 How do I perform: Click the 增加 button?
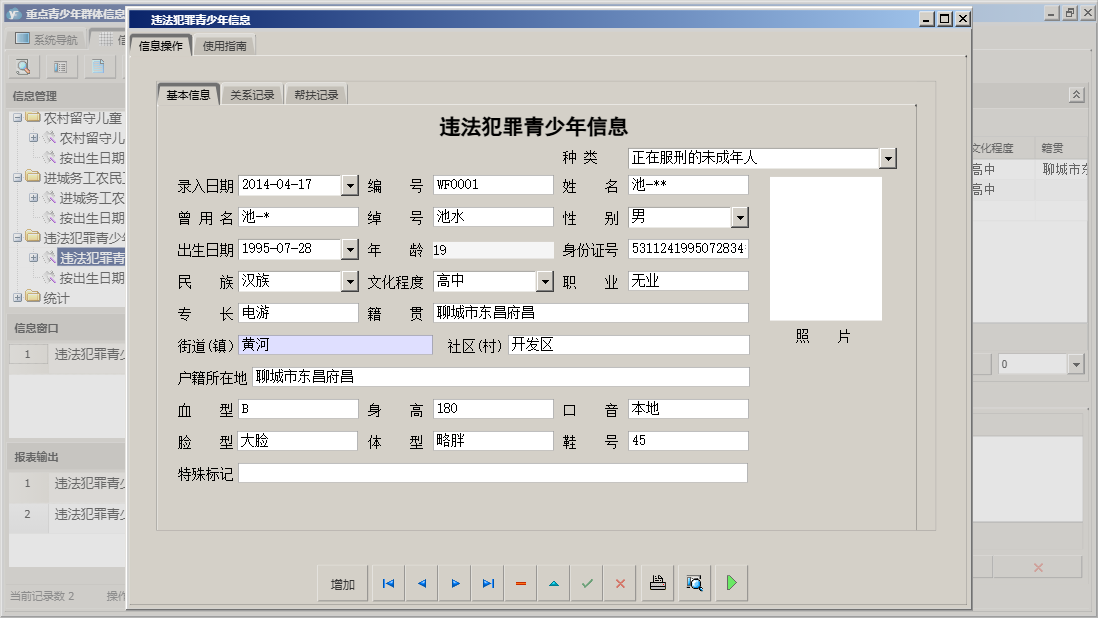pyautogui.click(x=343, y=584)
